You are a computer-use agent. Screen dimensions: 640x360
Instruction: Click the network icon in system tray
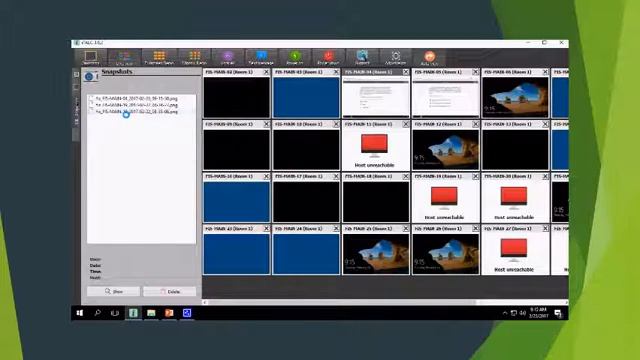[x=514, y=313]
